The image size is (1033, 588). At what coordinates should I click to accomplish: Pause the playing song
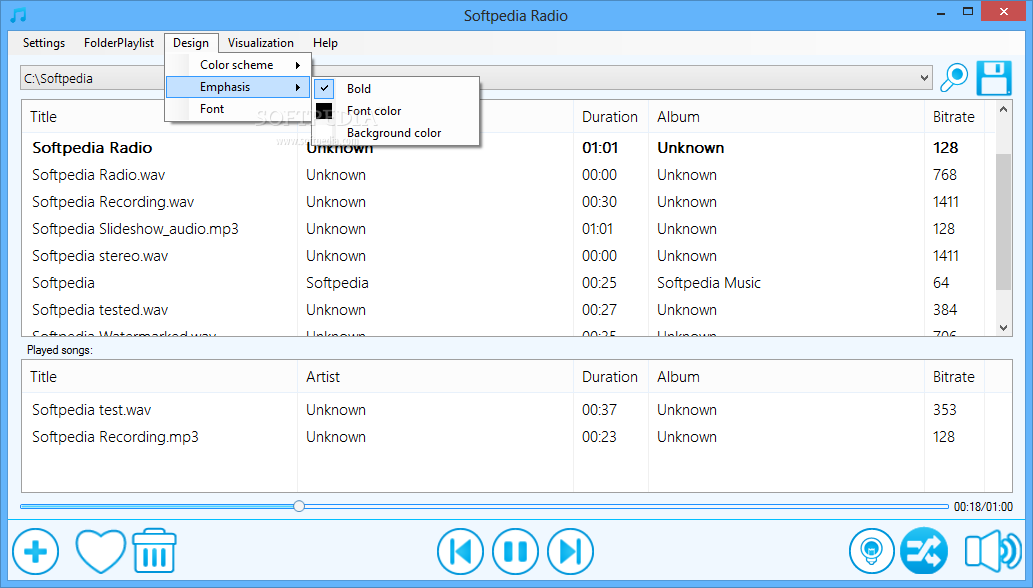coord(515,551)
